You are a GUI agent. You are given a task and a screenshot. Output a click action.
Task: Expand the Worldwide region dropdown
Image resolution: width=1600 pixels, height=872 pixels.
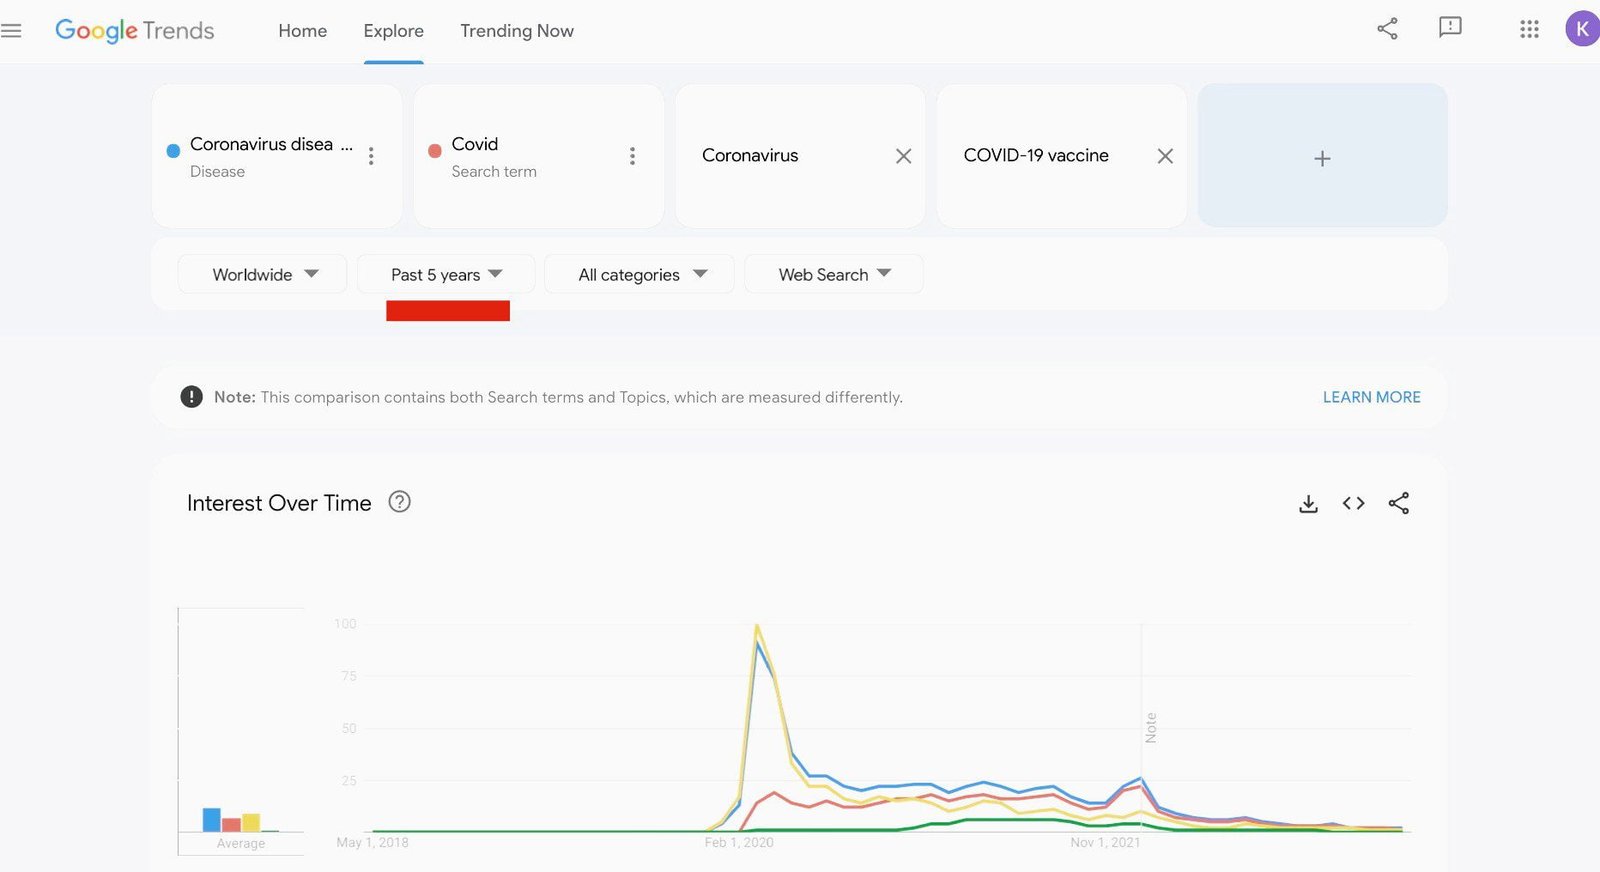[262, 274]
